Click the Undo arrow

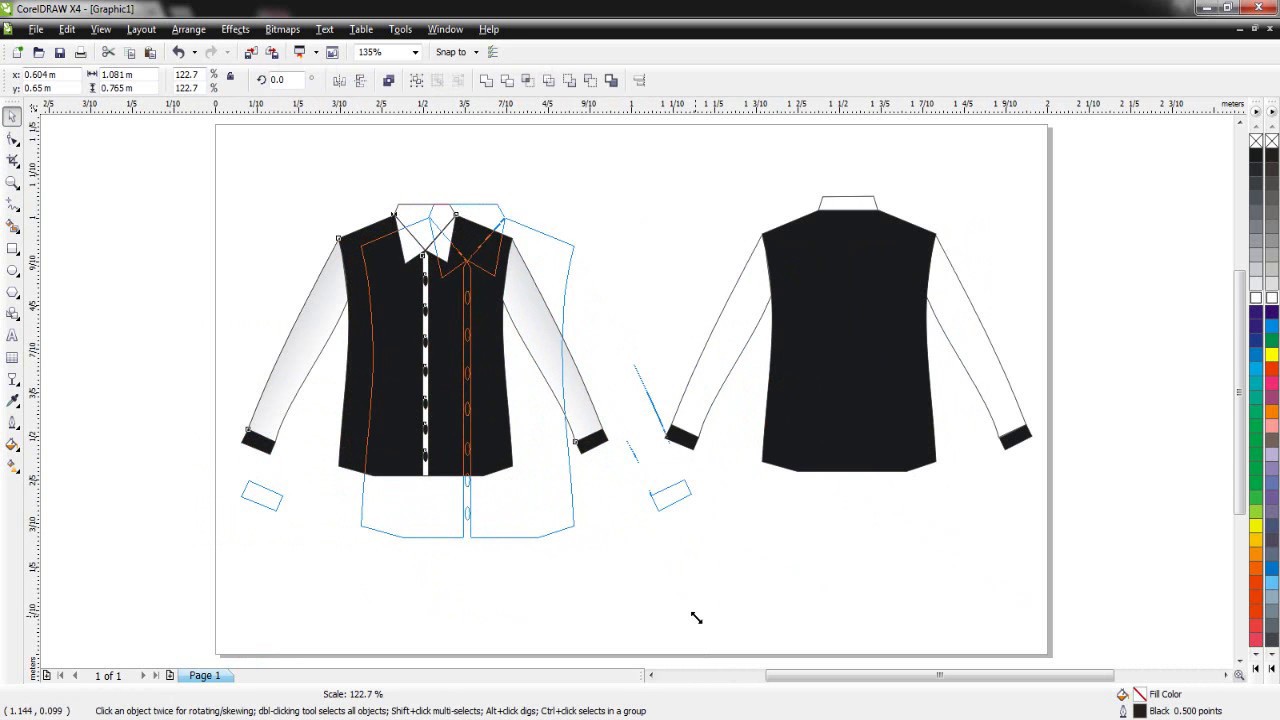pos(178,52)
